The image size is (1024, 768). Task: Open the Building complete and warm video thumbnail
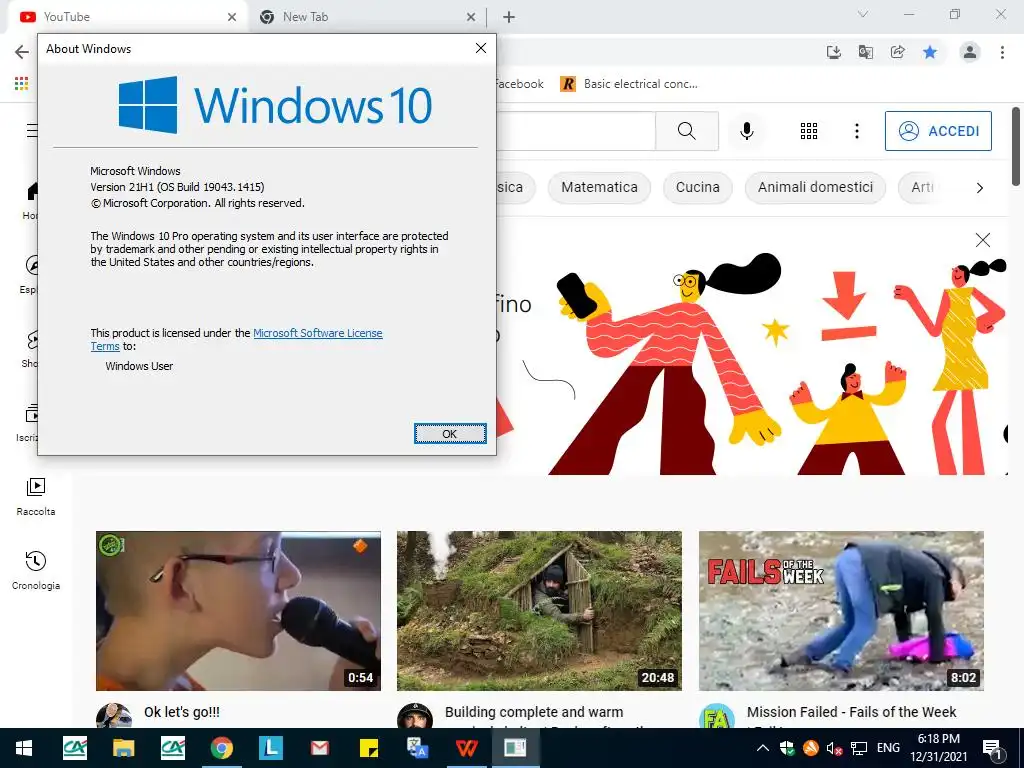[x=539, y=611]
